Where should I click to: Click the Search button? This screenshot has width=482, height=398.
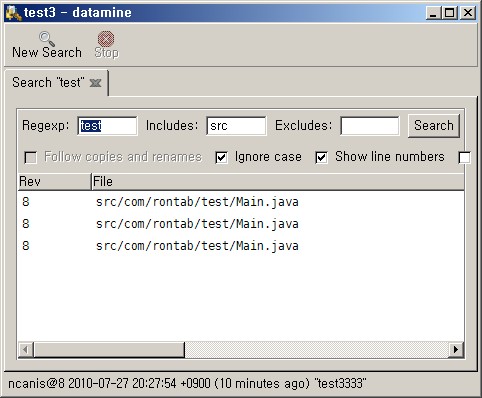[x=434, y=126]
